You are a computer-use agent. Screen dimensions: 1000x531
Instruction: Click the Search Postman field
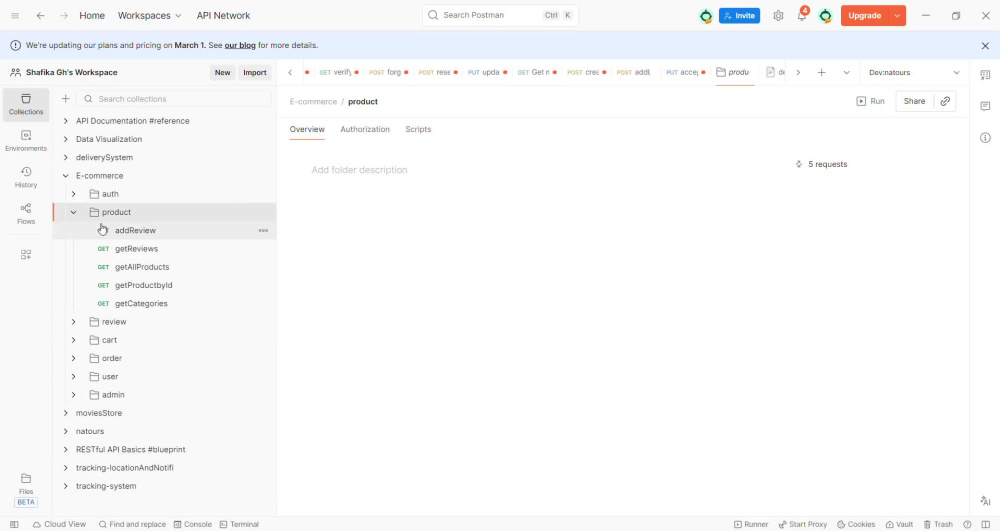pos(500,15)
